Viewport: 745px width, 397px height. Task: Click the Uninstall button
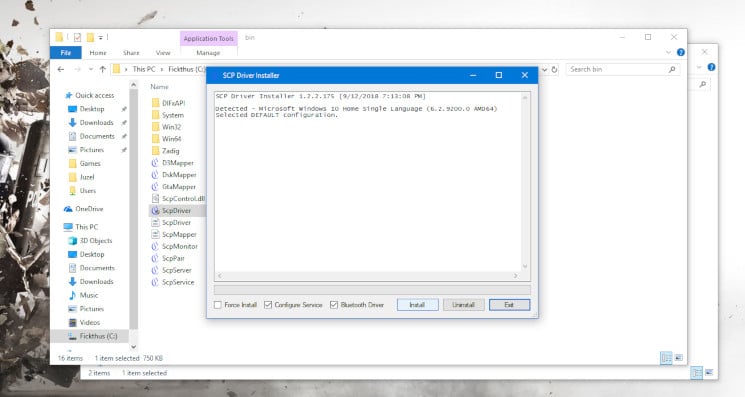(463, 305)
